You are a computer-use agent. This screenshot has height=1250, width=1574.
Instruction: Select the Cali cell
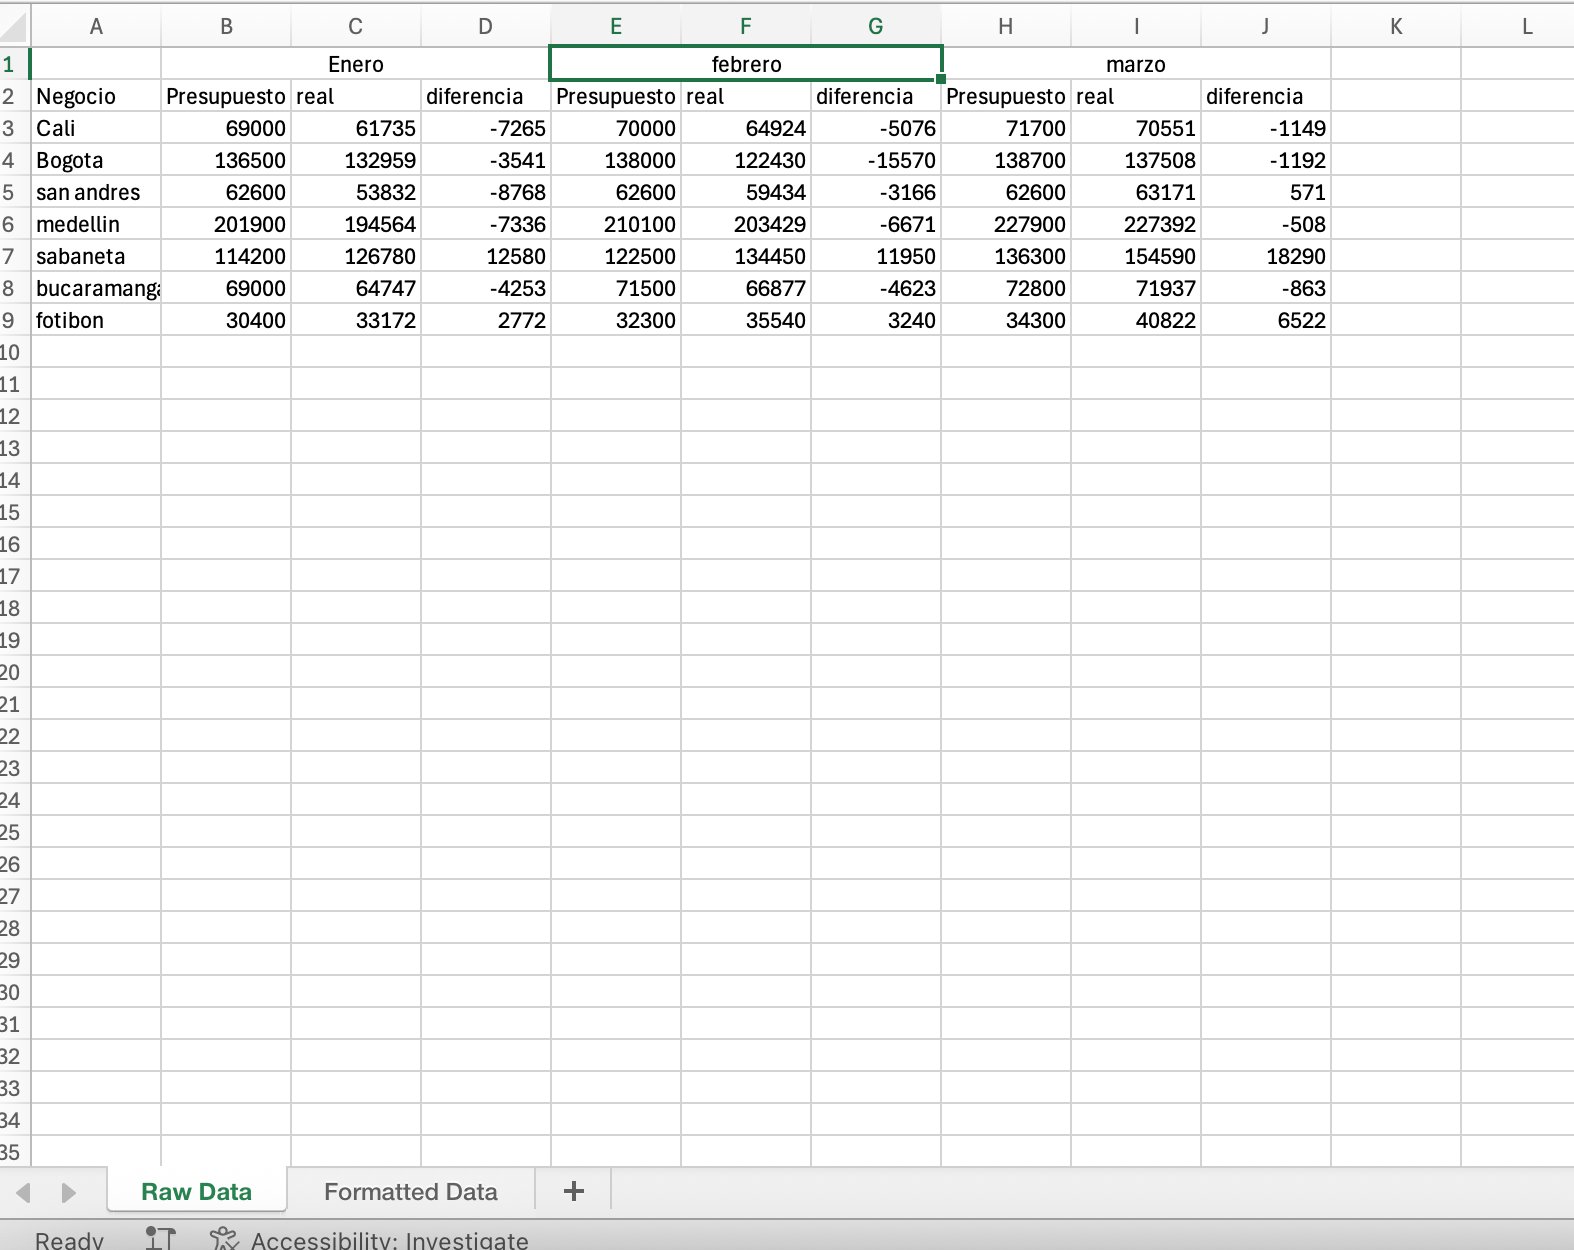click(96, 128)
